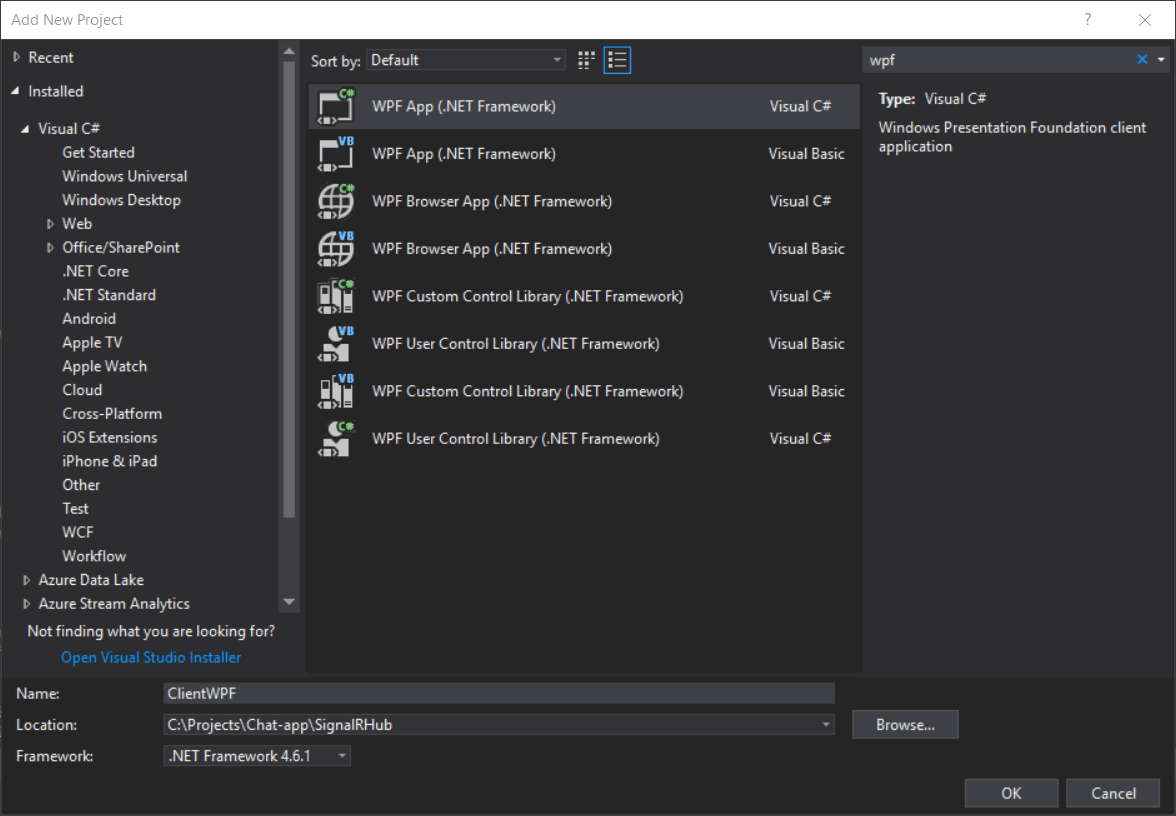Select .NET Standard category
The image size is (1176, 816).
point(109,295)
